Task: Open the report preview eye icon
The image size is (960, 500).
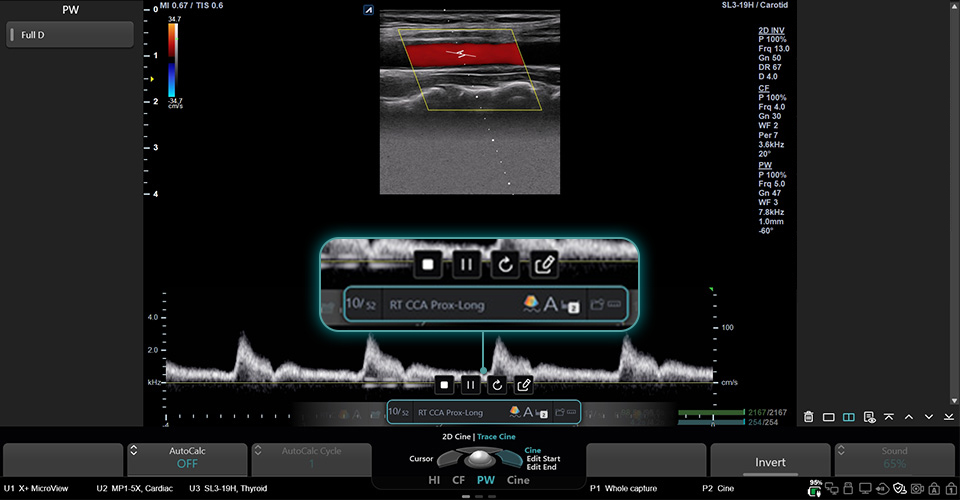Action: 870,417
